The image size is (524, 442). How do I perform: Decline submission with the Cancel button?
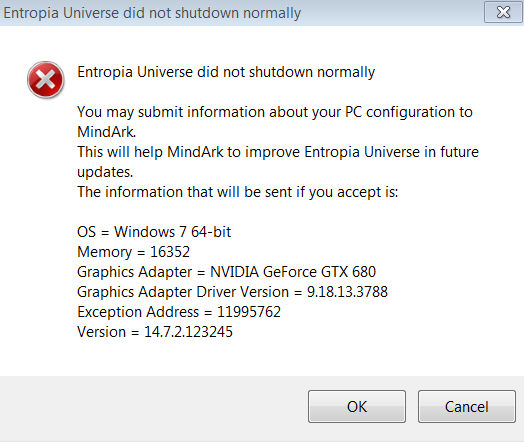pyautogui.click(x=467, y=406)
